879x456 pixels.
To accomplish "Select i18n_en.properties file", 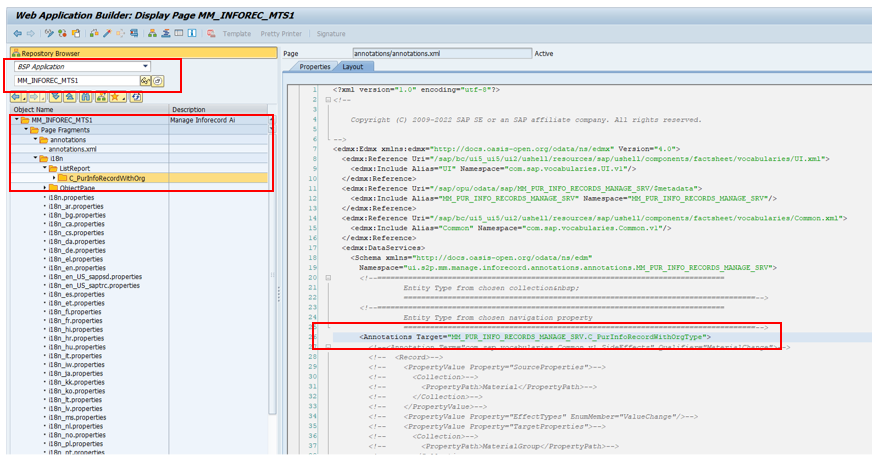I will click(x=77, y=268).
